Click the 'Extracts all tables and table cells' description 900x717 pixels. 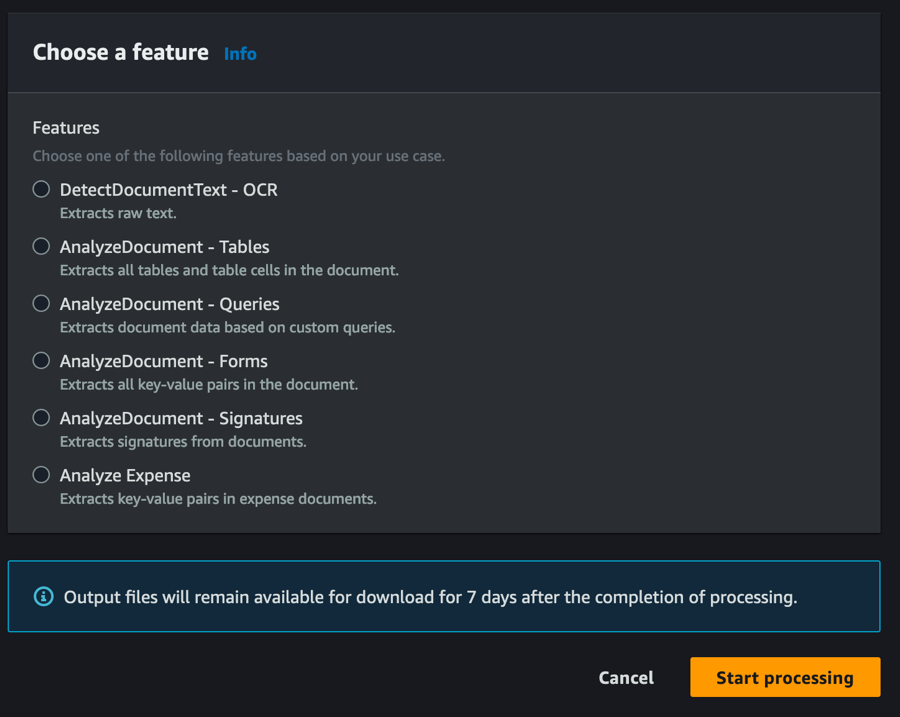[229, 270]
